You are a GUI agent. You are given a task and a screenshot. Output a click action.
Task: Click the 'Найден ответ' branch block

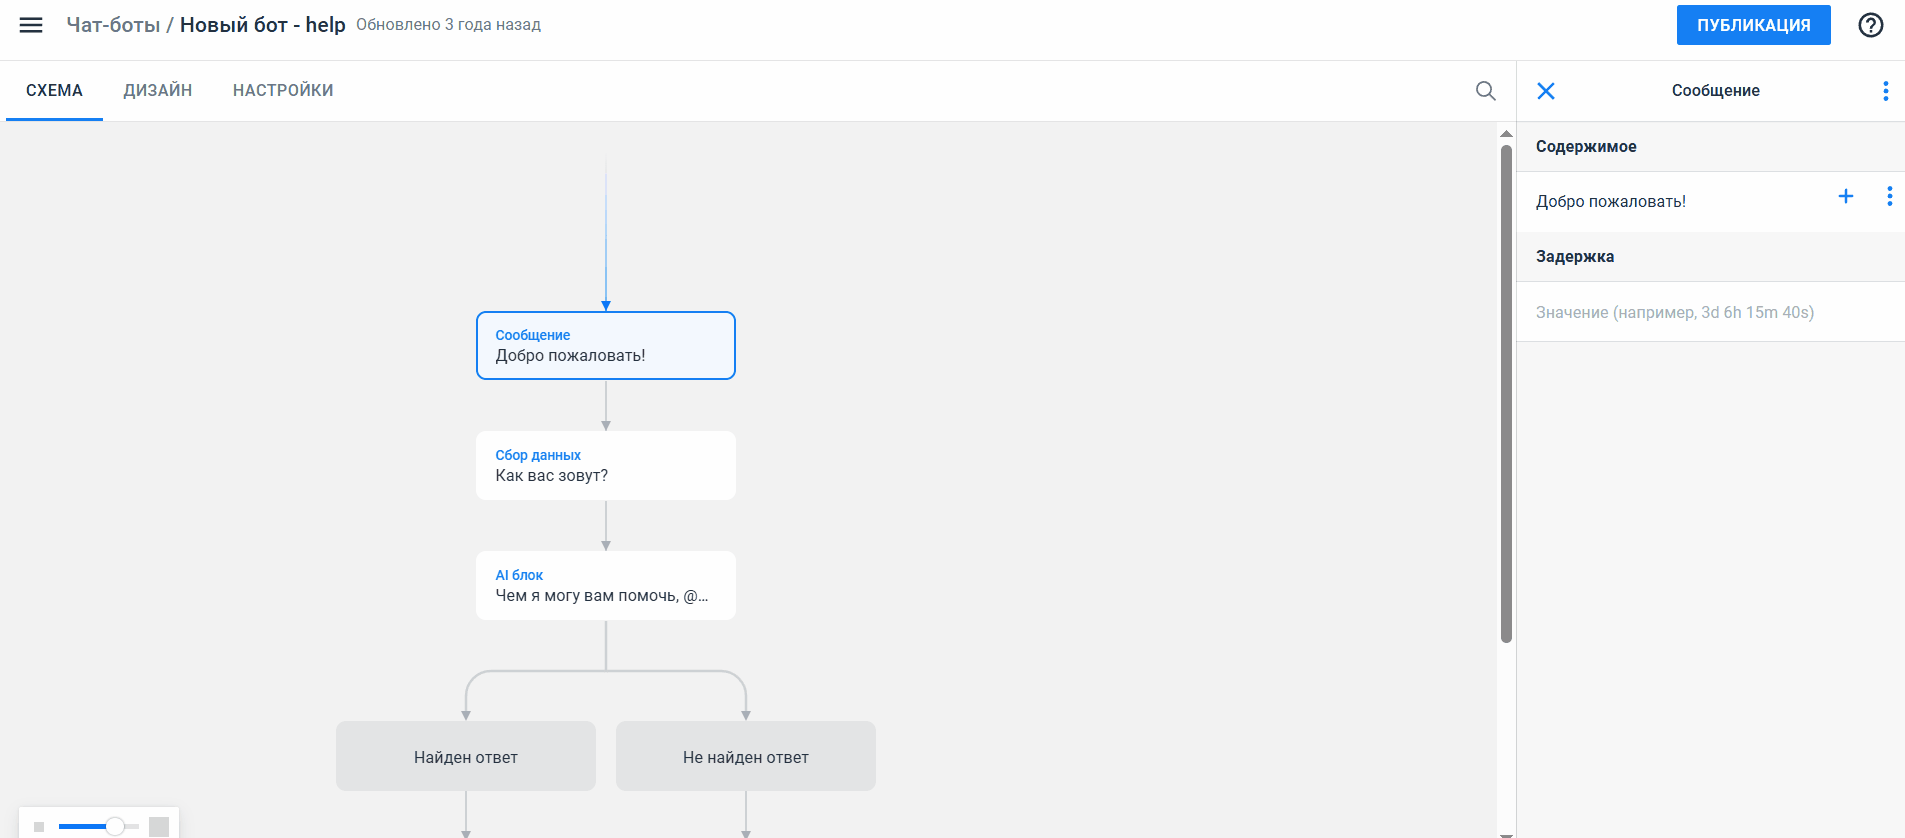point(465,757)
